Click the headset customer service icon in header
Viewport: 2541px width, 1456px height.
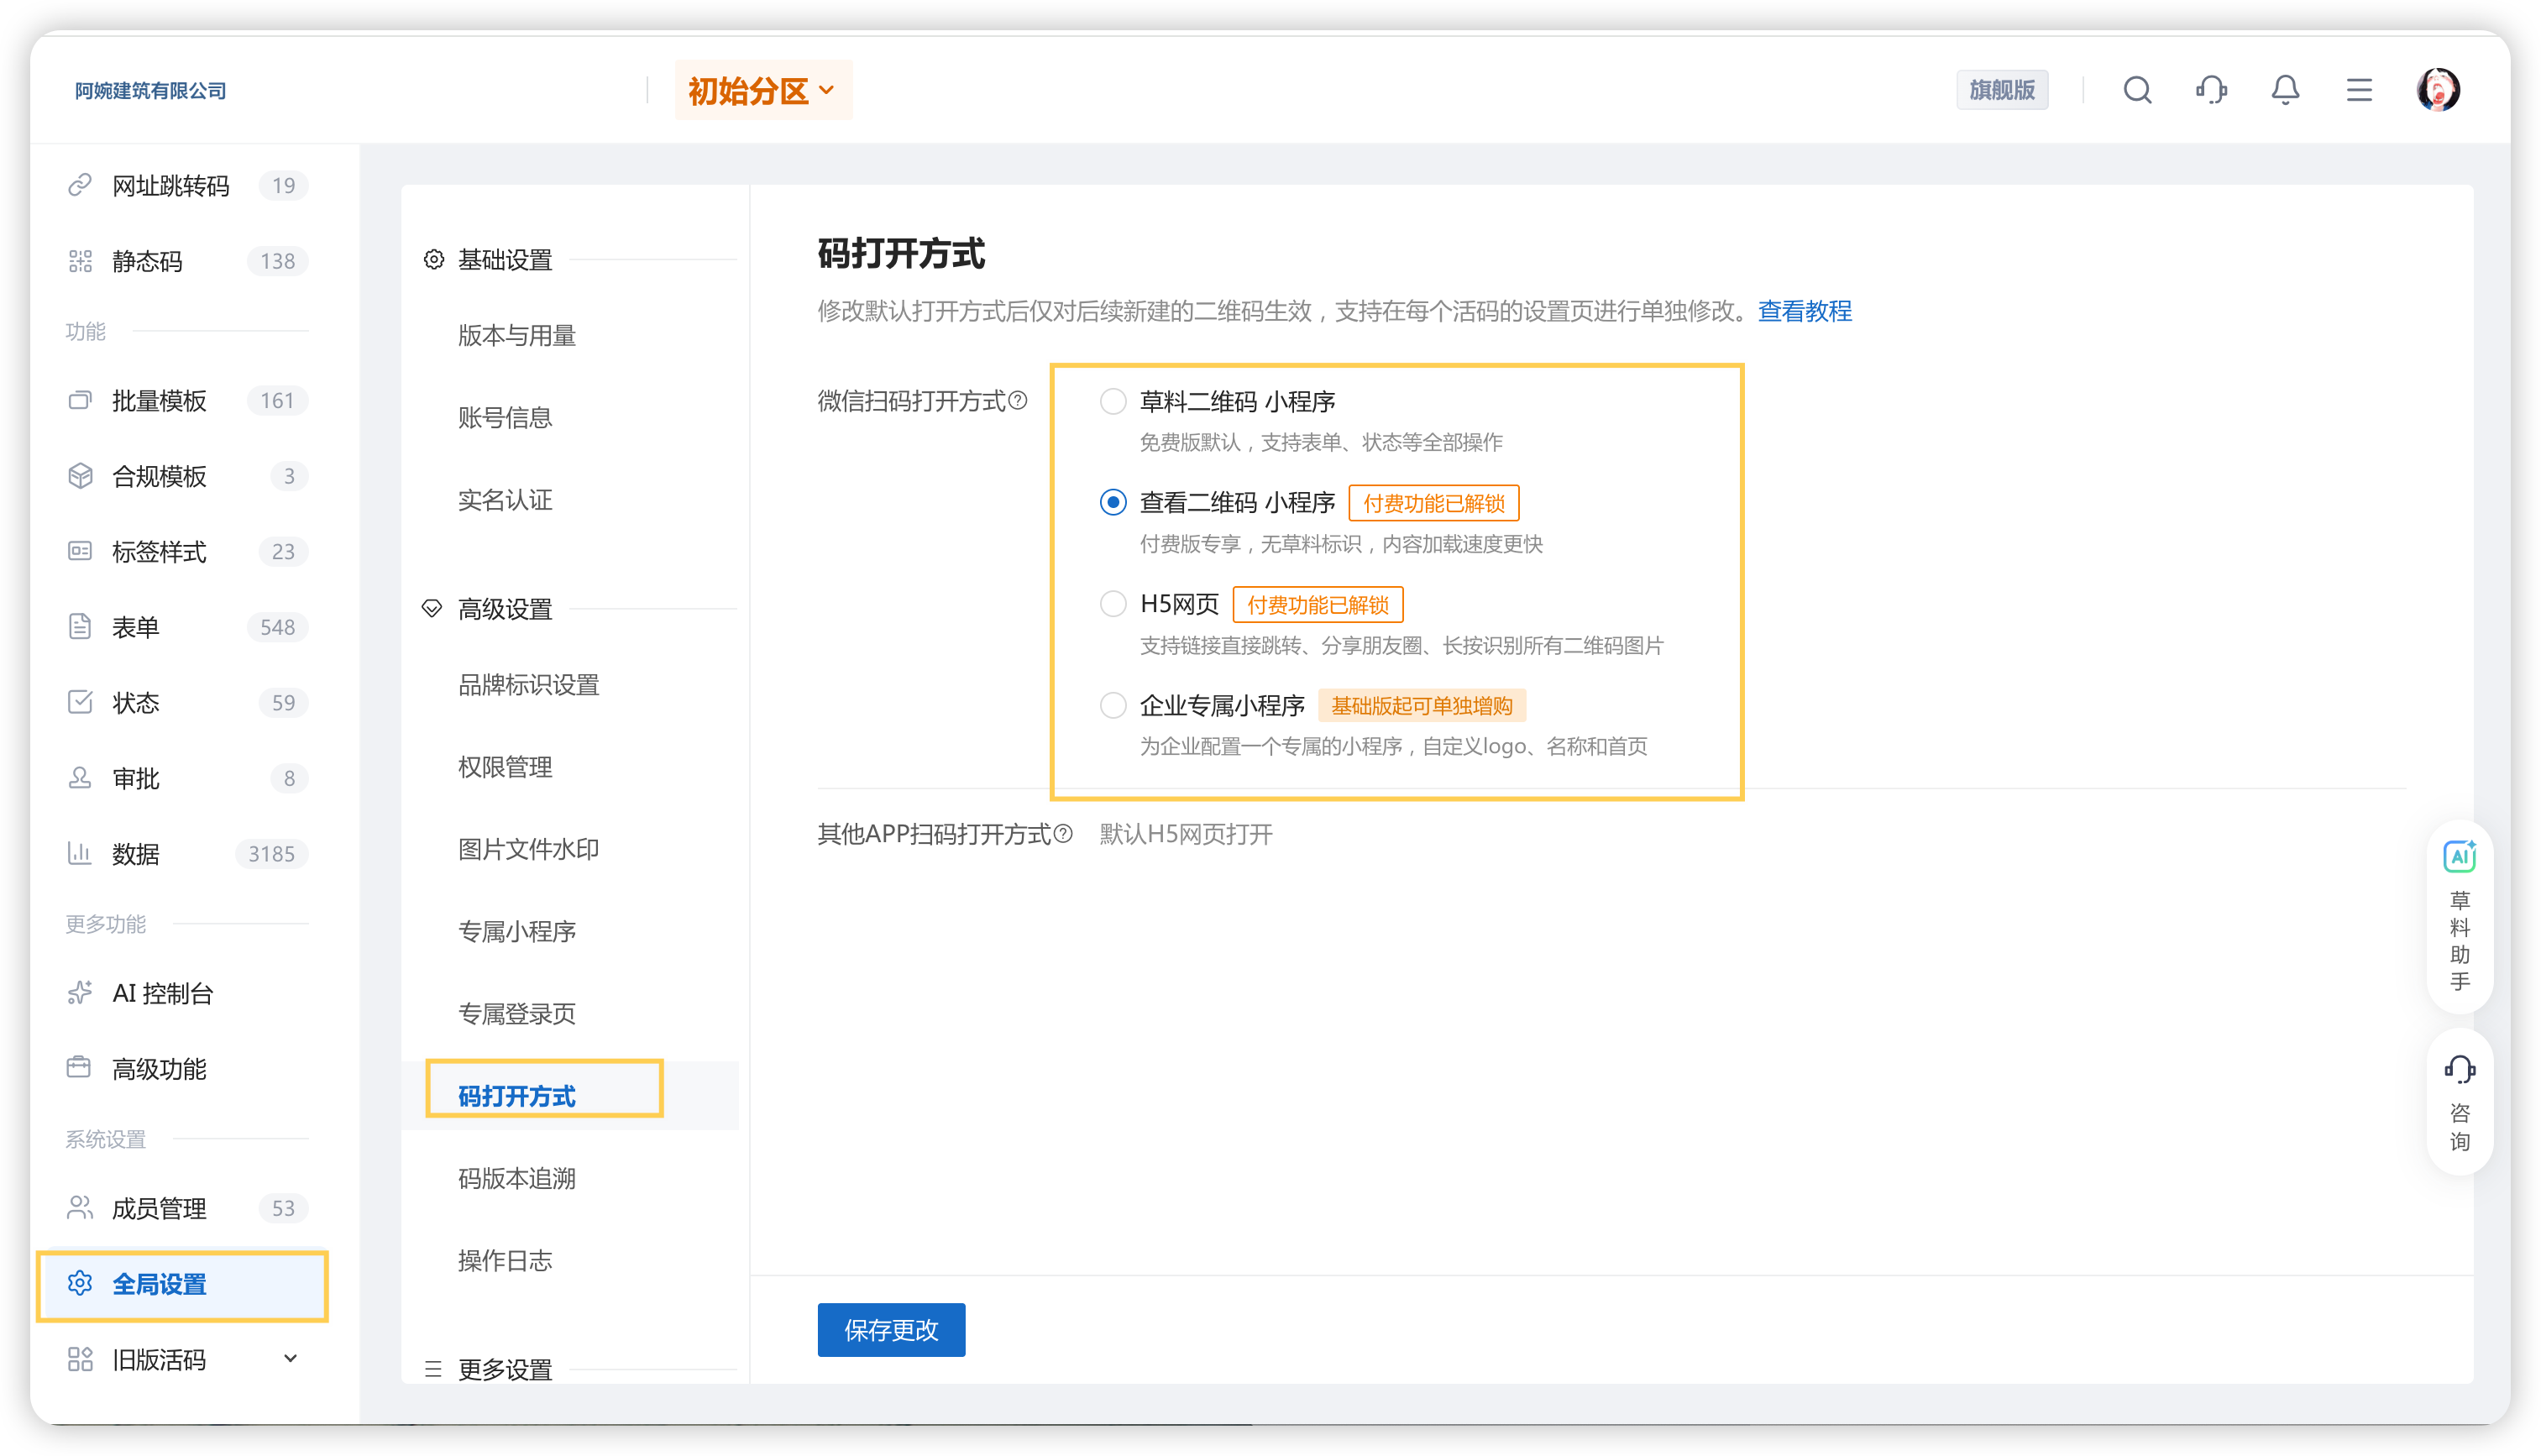coord(2211,90)
